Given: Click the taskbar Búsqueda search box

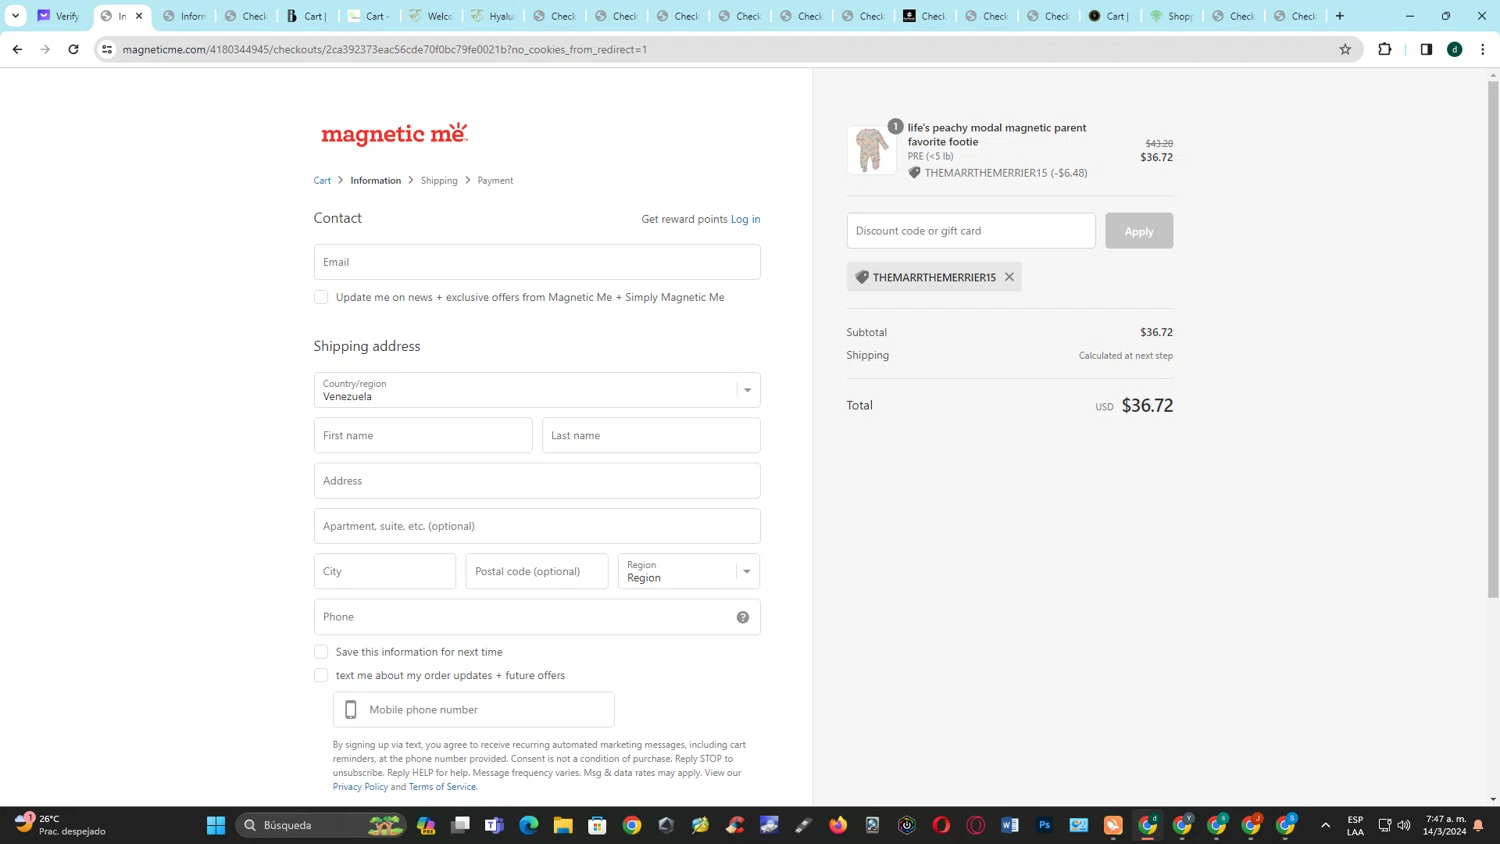Looking at the screenshot, I should coord(320,825).
